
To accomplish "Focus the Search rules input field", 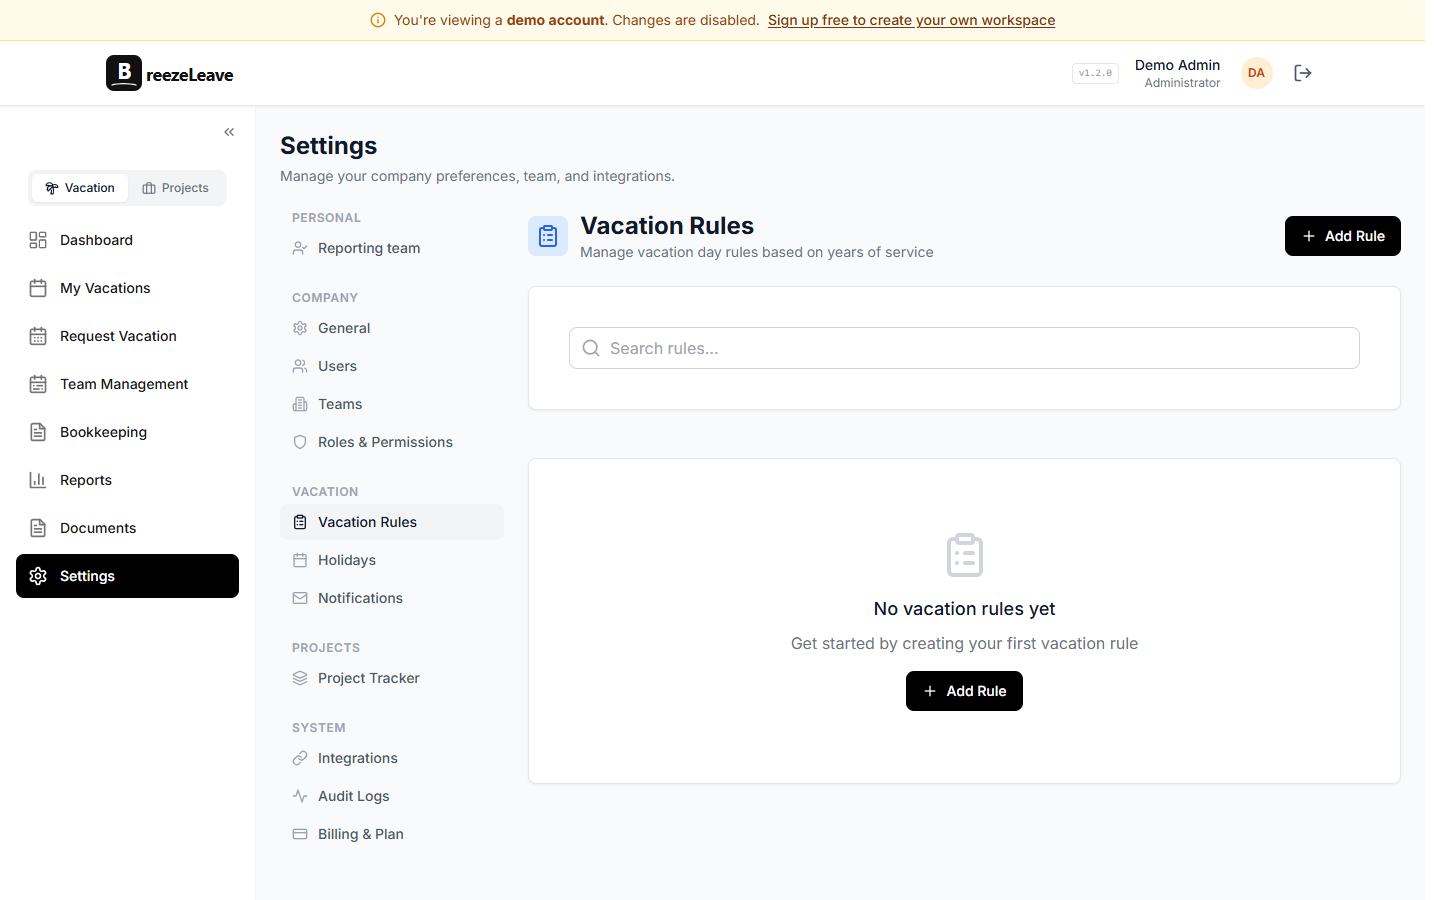I will [964, 348].
